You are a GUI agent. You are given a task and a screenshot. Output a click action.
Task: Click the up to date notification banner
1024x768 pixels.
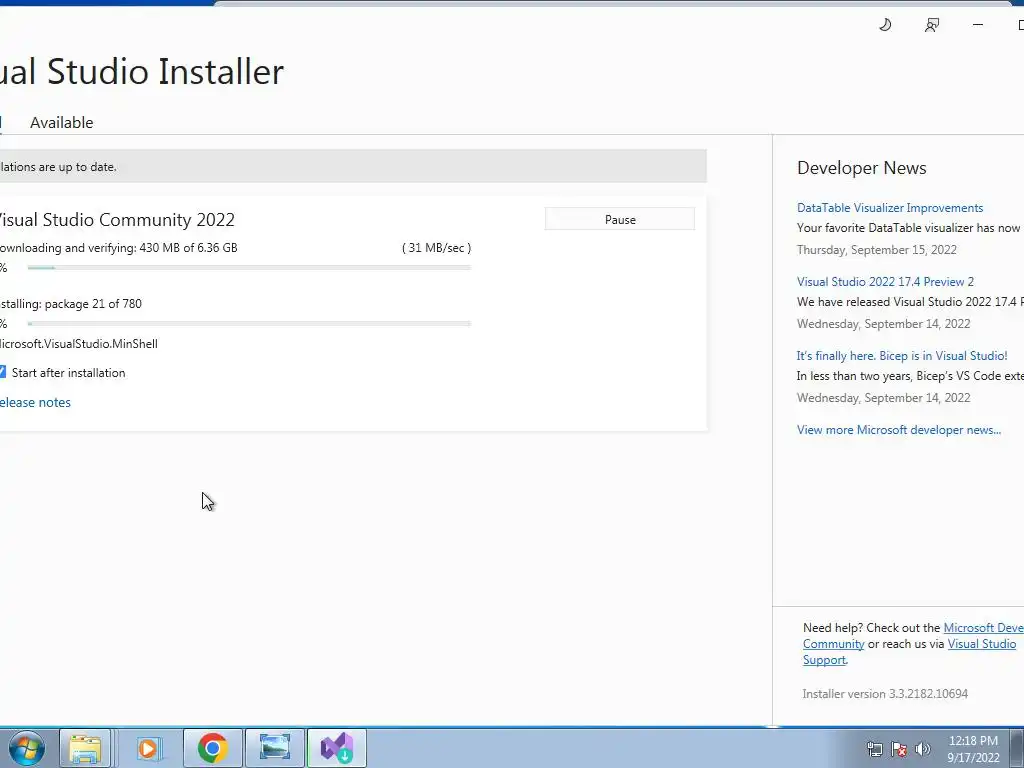click(353, 166)
